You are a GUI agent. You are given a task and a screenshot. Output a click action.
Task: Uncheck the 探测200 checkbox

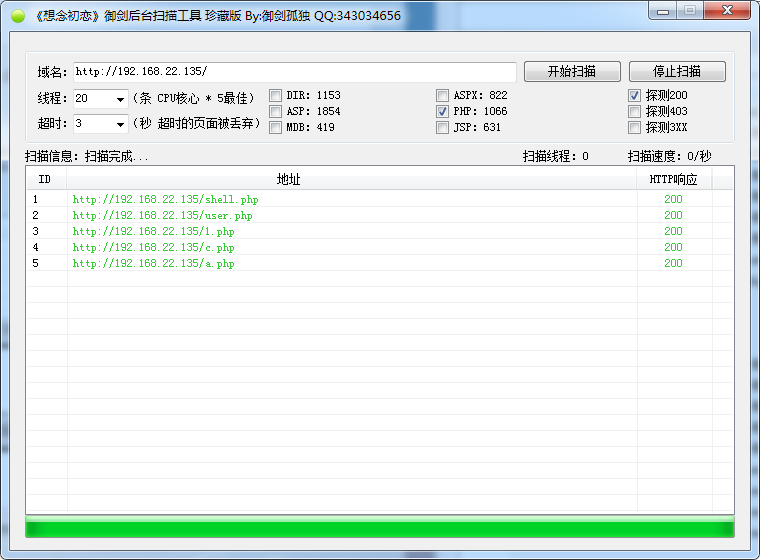pyautogui.click(x=634, y=96)
